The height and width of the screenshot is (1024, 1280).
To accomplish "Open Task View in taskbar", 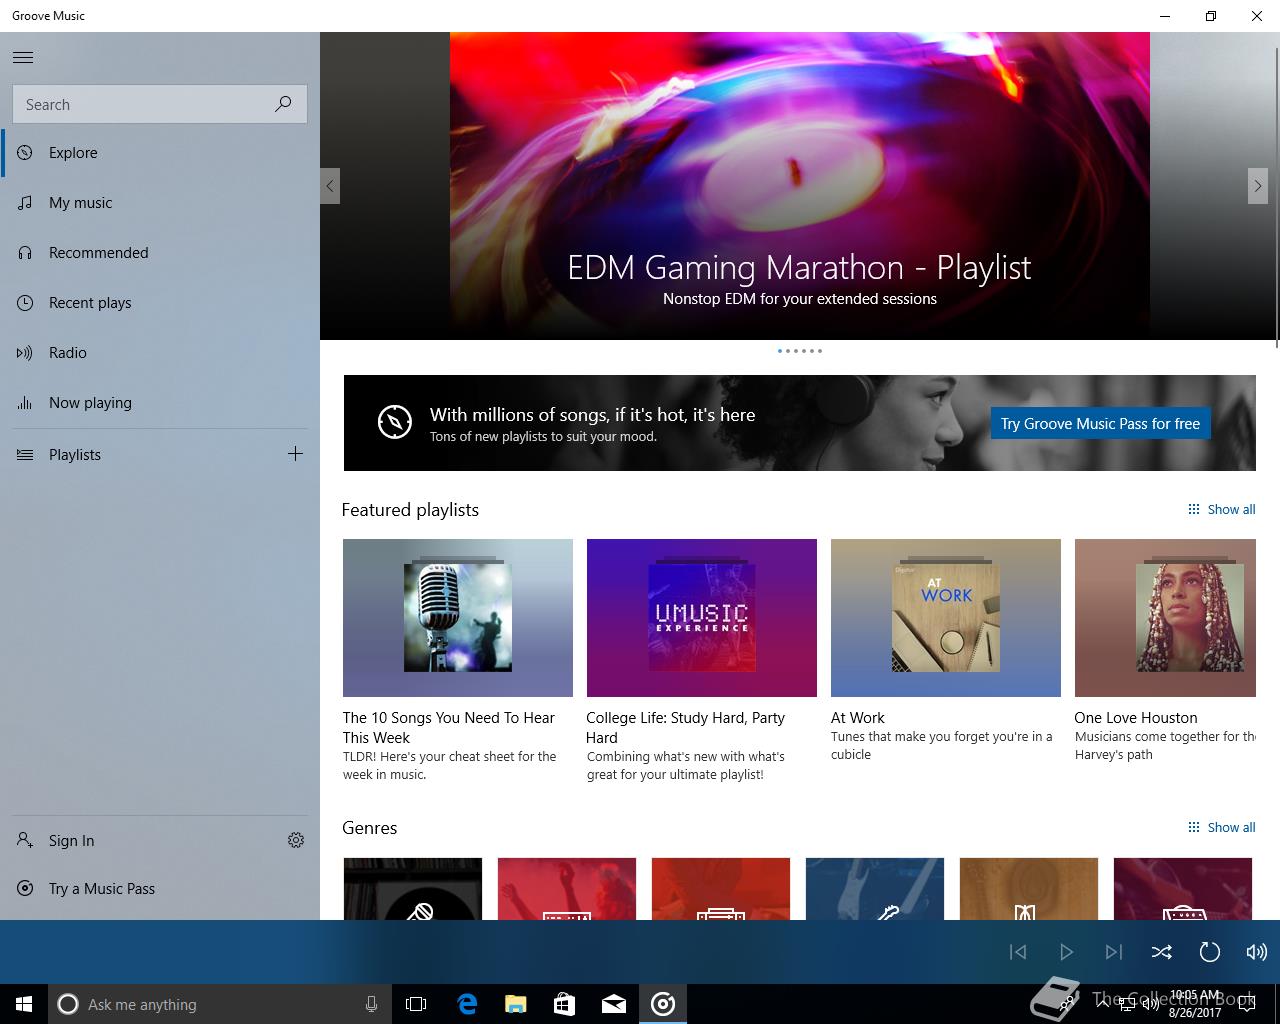I will tap(416, 1004).
